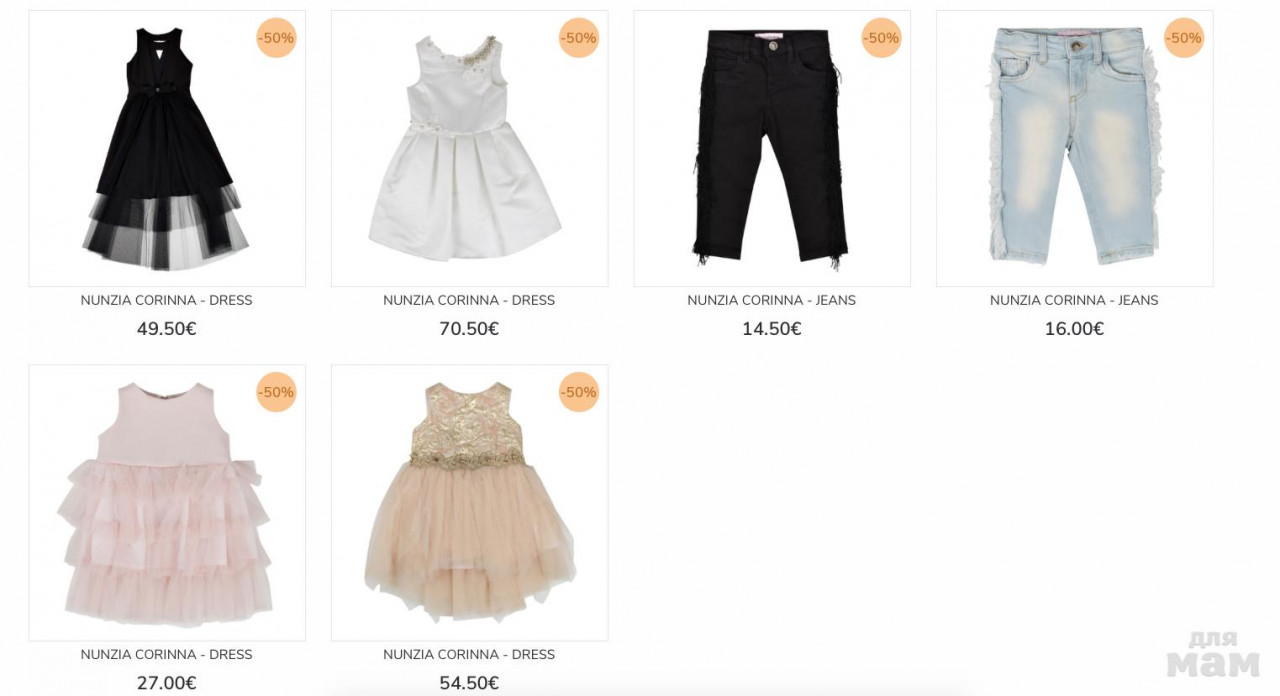Click the -50% badge on the gold dress
1280x696 pixels.
pos(579,392)
